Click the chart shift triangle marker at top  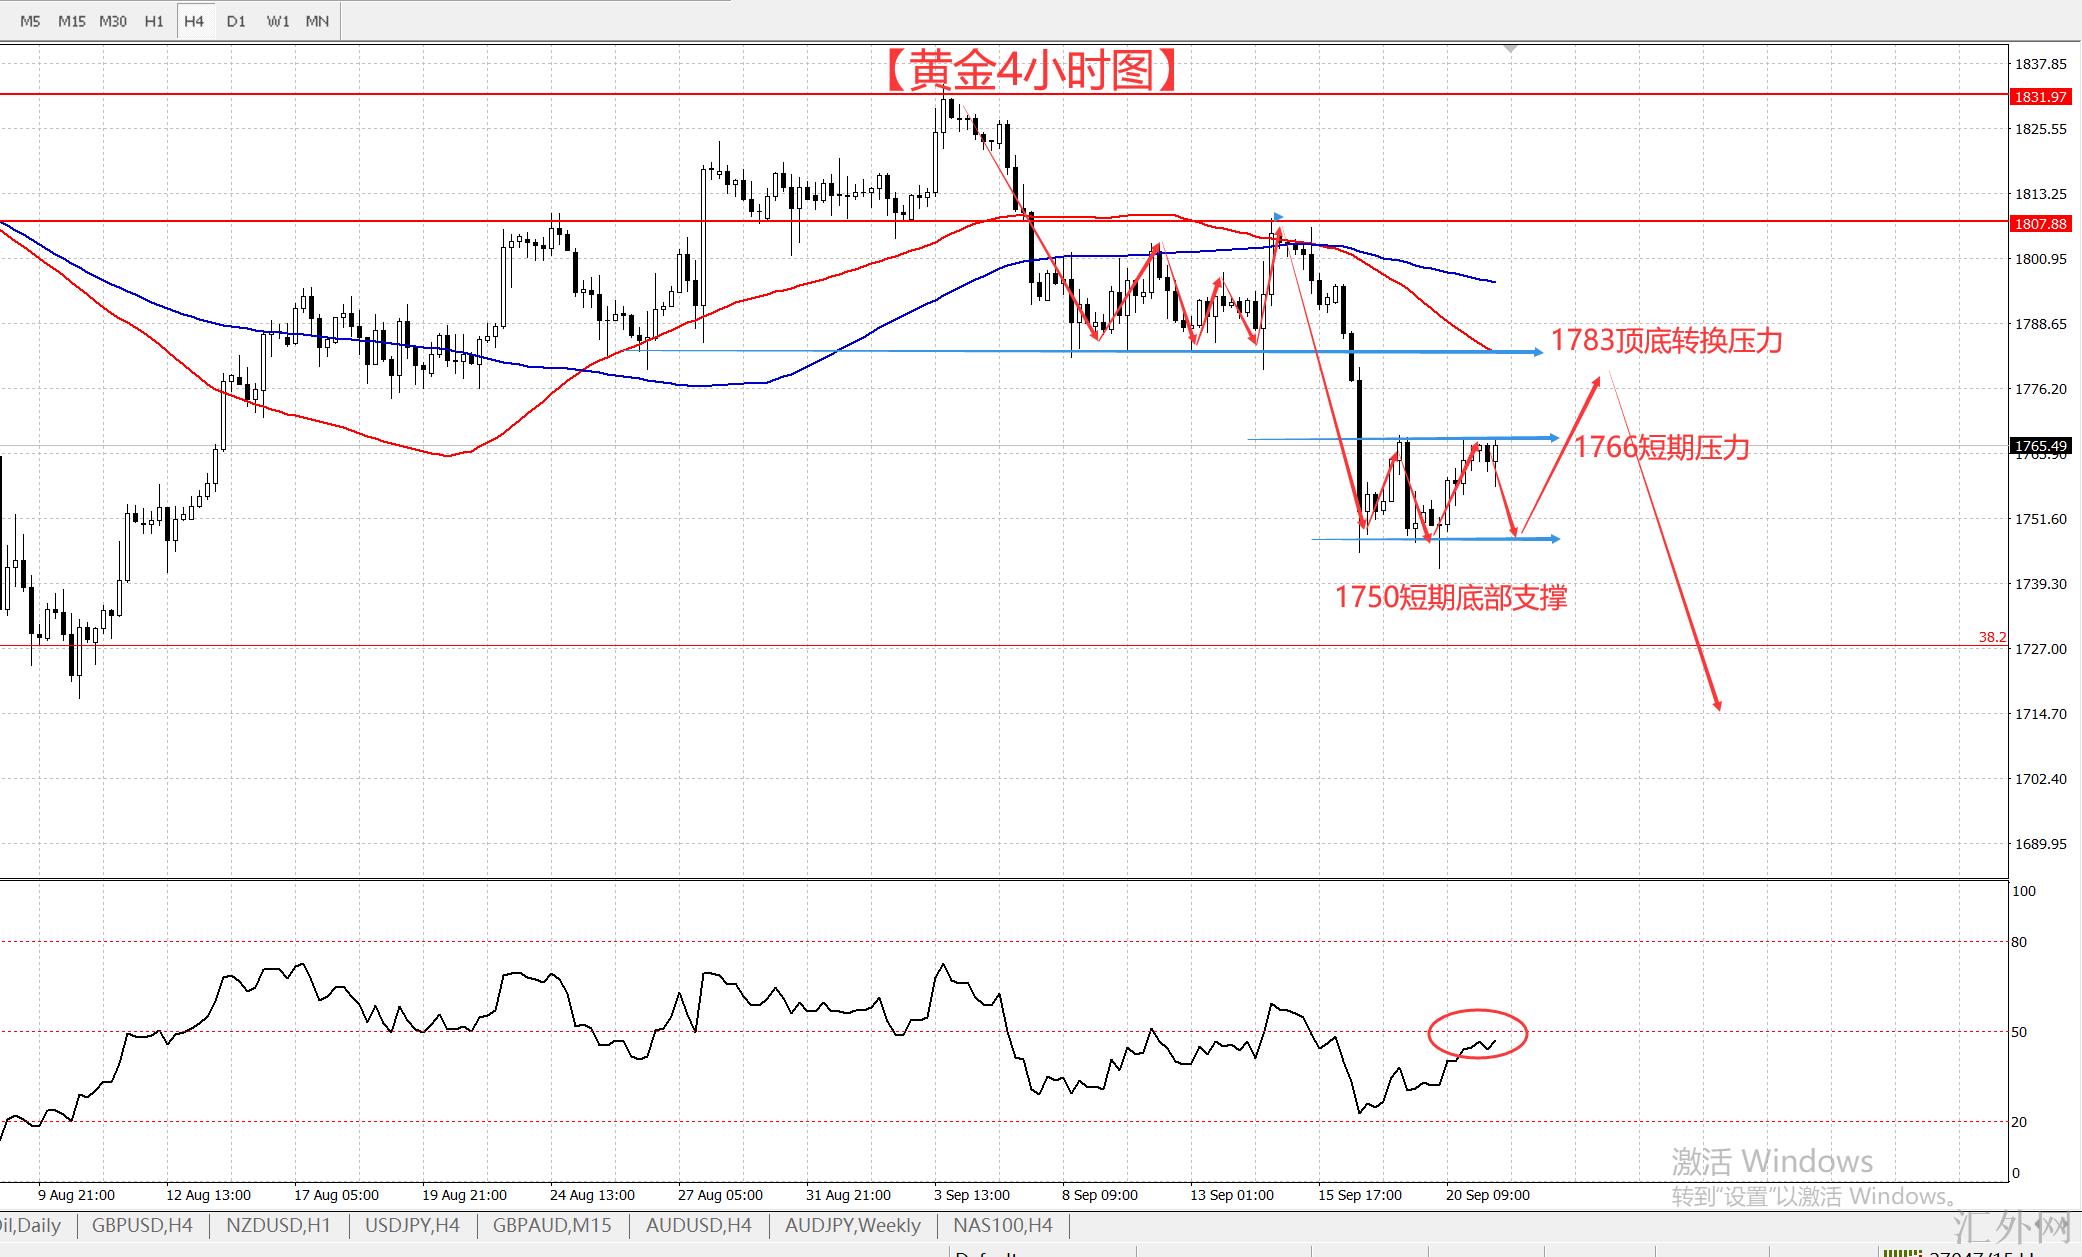click(x=1510, y=48)
